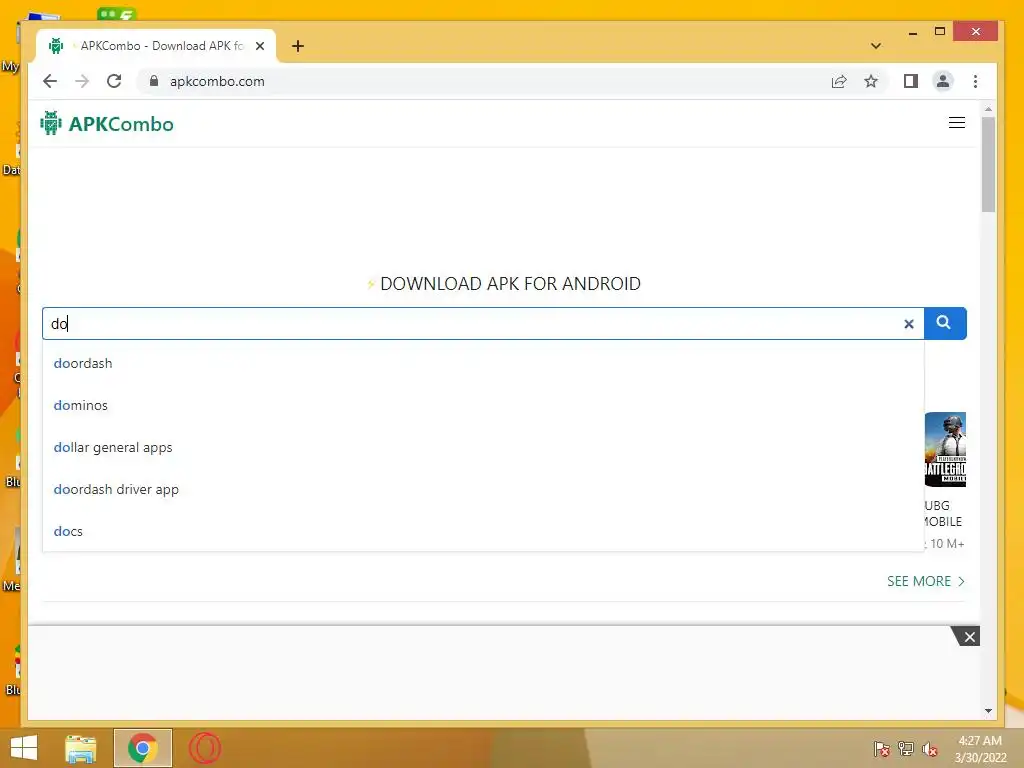1024x768 pixels.
Task: Open the APKCombo hamburger menu
Action: 957,123
